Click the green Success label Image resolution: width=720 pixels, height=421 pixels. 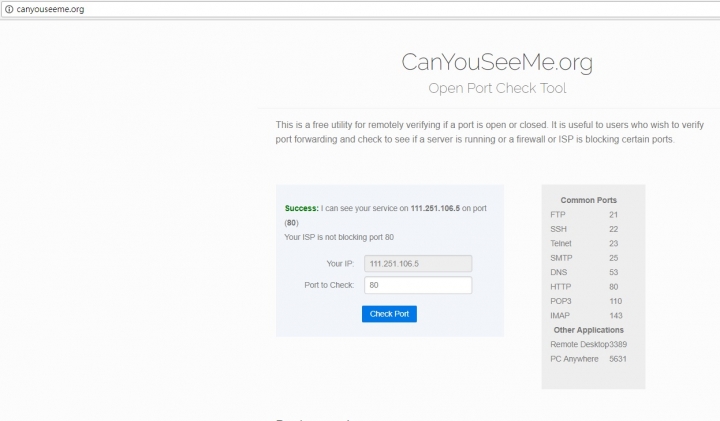[x=301, y=208]
